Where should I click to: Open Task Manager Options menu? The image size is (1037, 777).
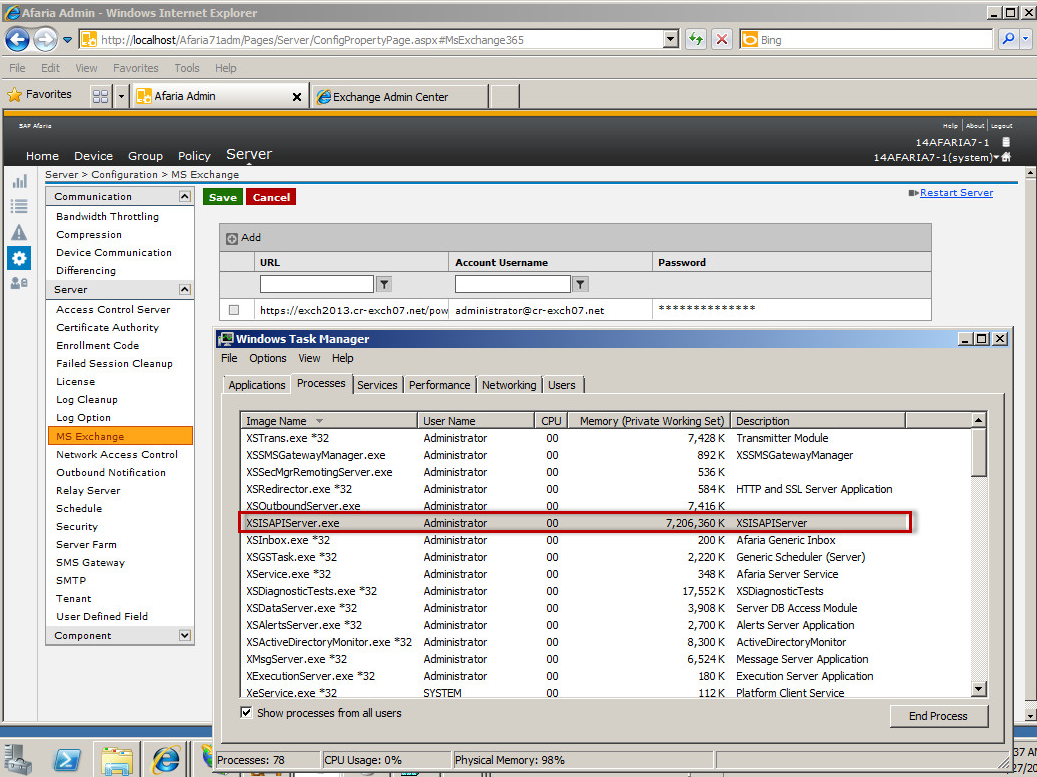tap(268, 358)
